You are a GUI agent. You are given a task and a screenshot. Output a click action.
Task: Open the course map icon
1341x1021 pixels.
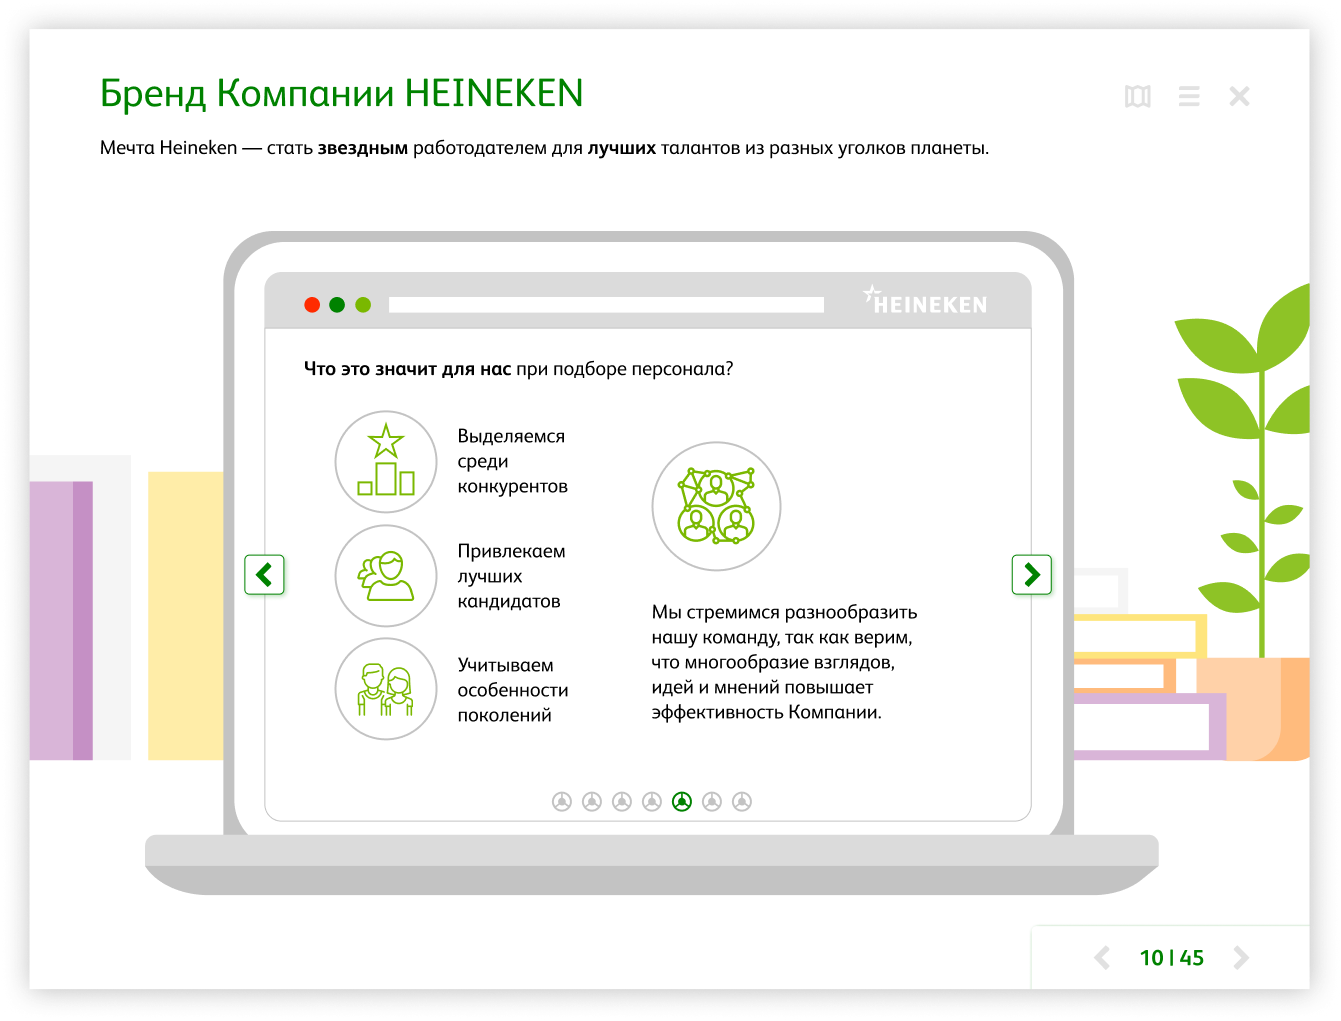click(1137, 96)
